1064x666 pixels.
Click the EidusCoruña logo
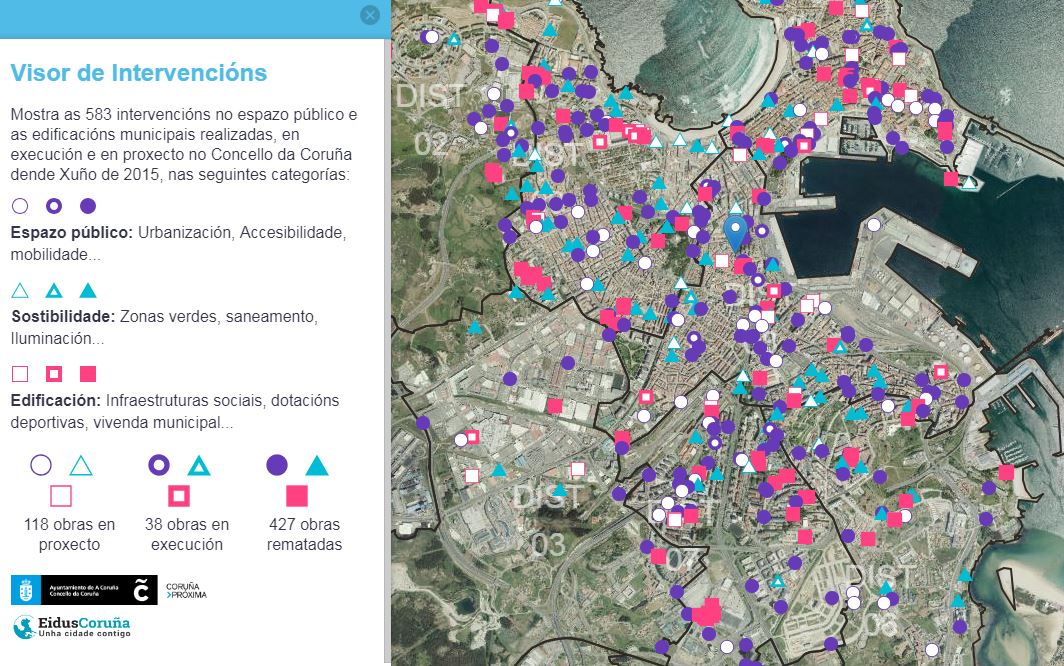[71, 627]
